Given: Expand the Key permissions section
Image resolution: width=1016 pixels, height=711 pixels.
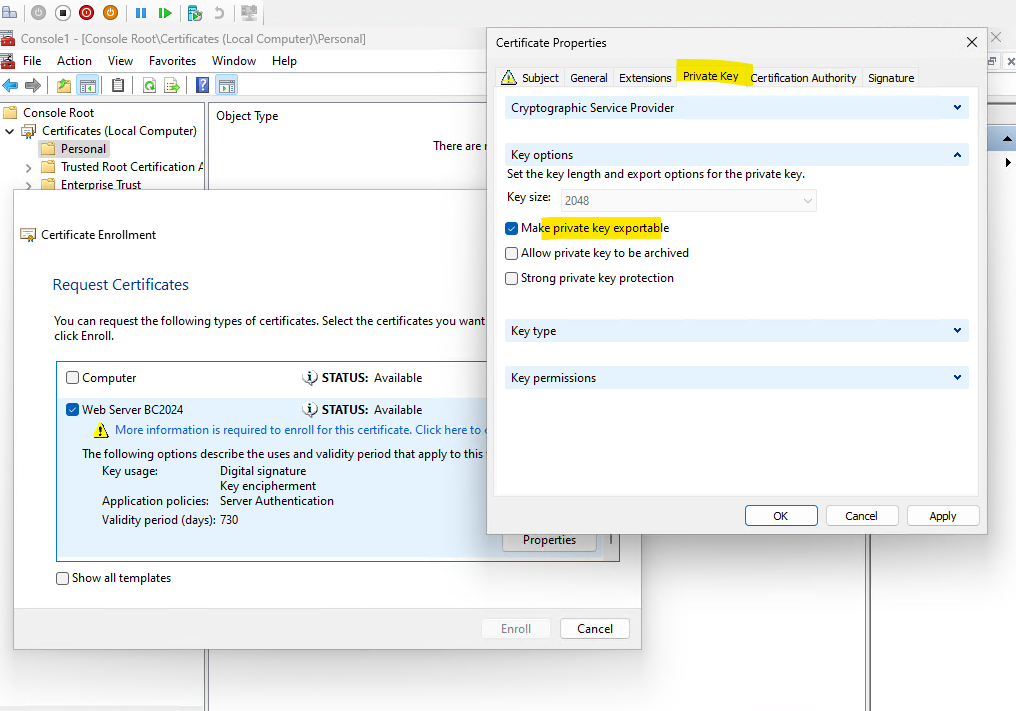Looking at the screenshot, I should click(x=957, y=377).
